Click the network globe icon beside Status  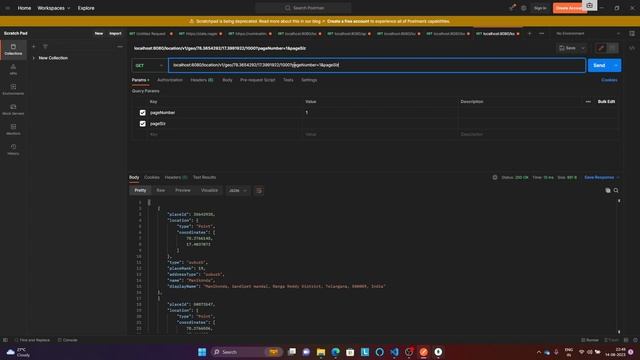click(x=495, y=178)
